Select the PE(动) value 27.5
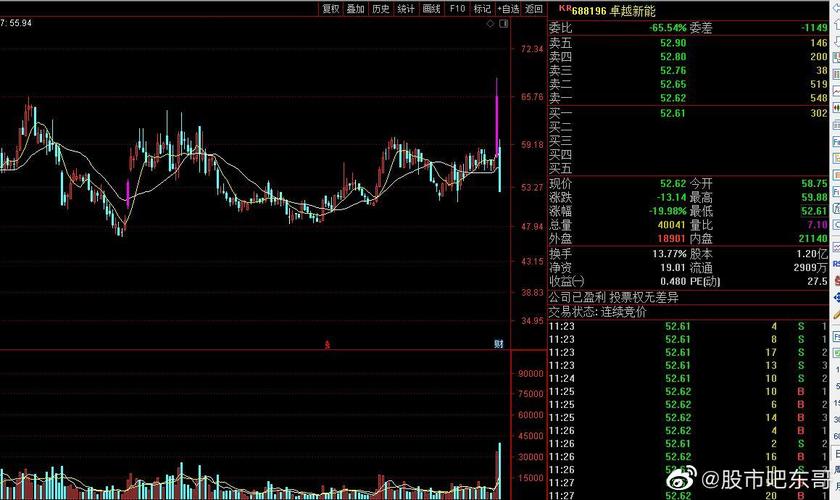 (818, 281)
